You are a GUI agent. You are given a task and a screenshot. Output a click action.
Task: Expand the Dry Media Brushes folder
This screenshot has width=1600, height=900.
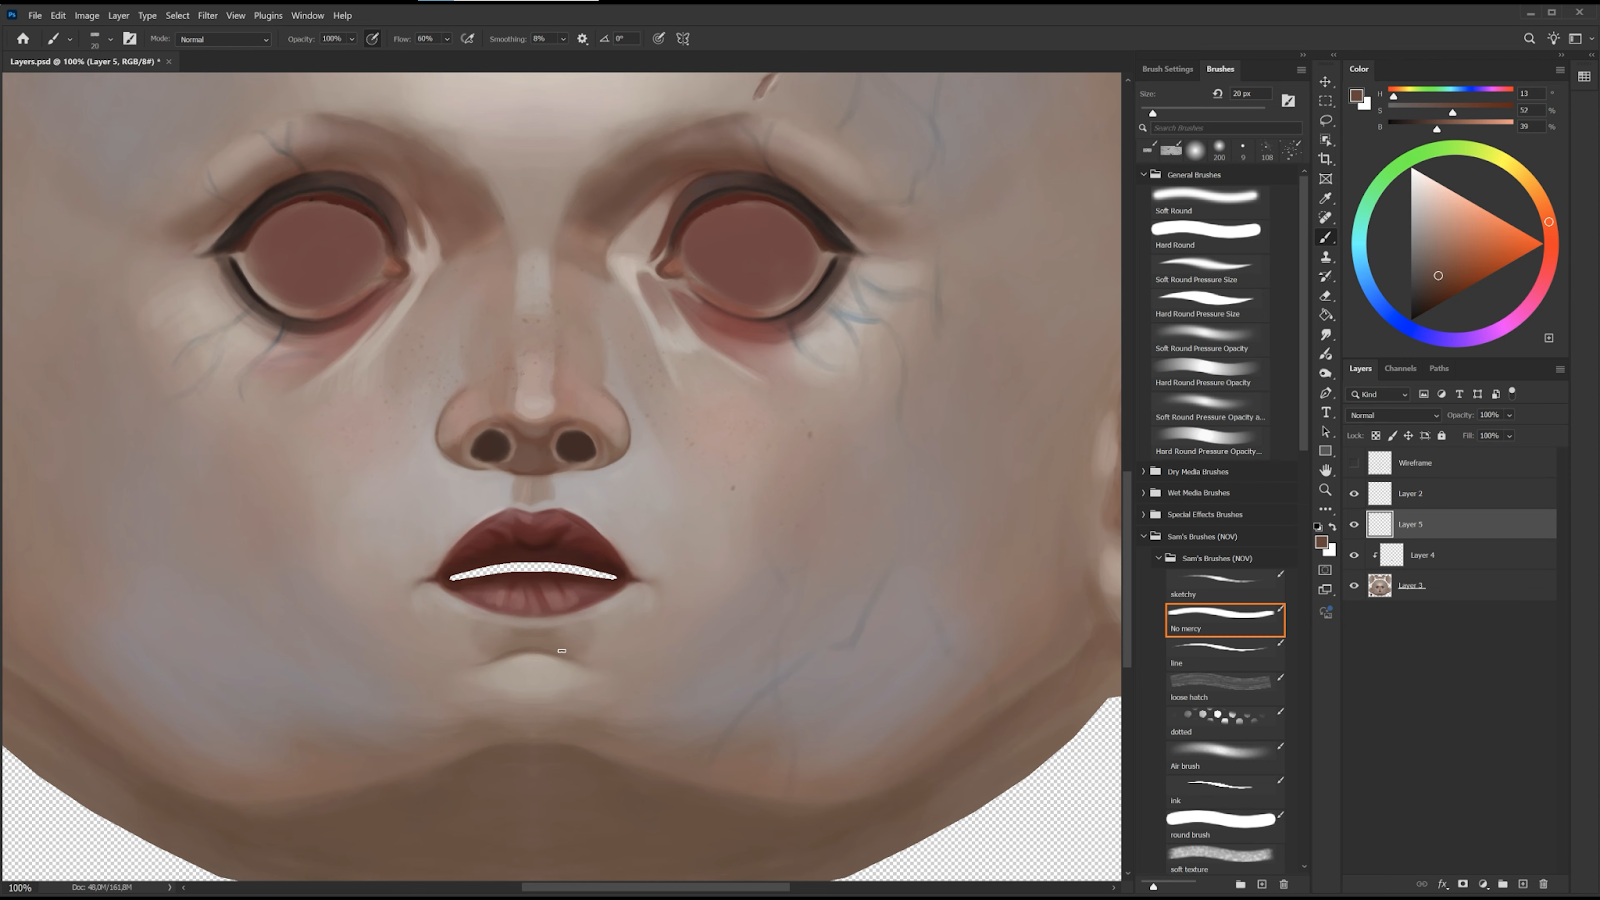click(x=1144, y=472)
